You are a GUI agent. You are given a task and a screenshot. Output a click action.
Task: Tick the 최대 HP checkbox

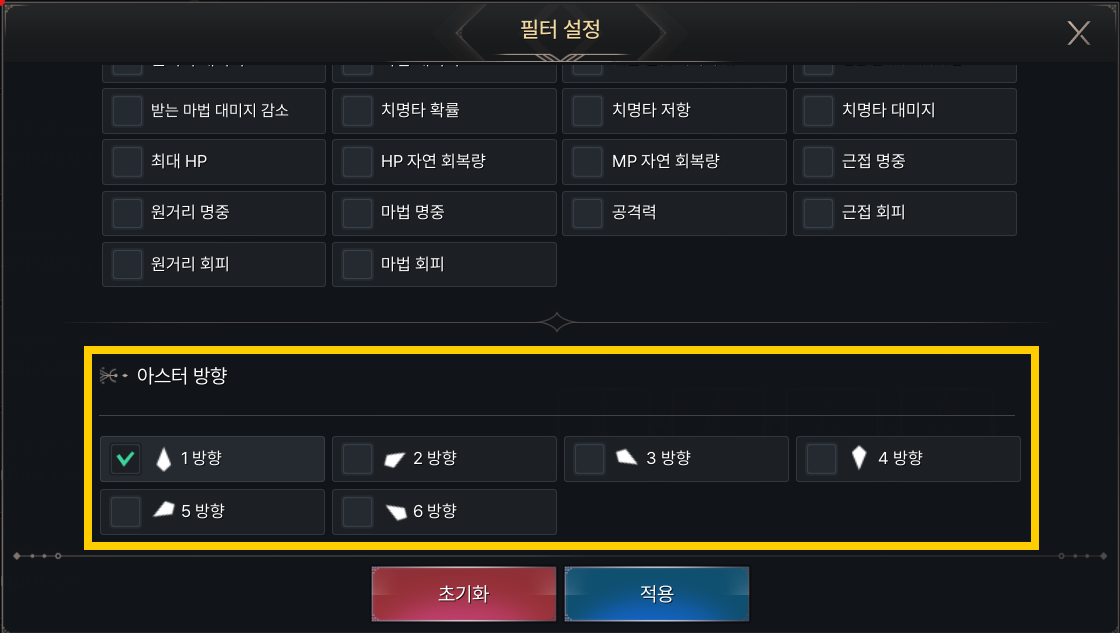pyautogui.click(x=127, y=161)
